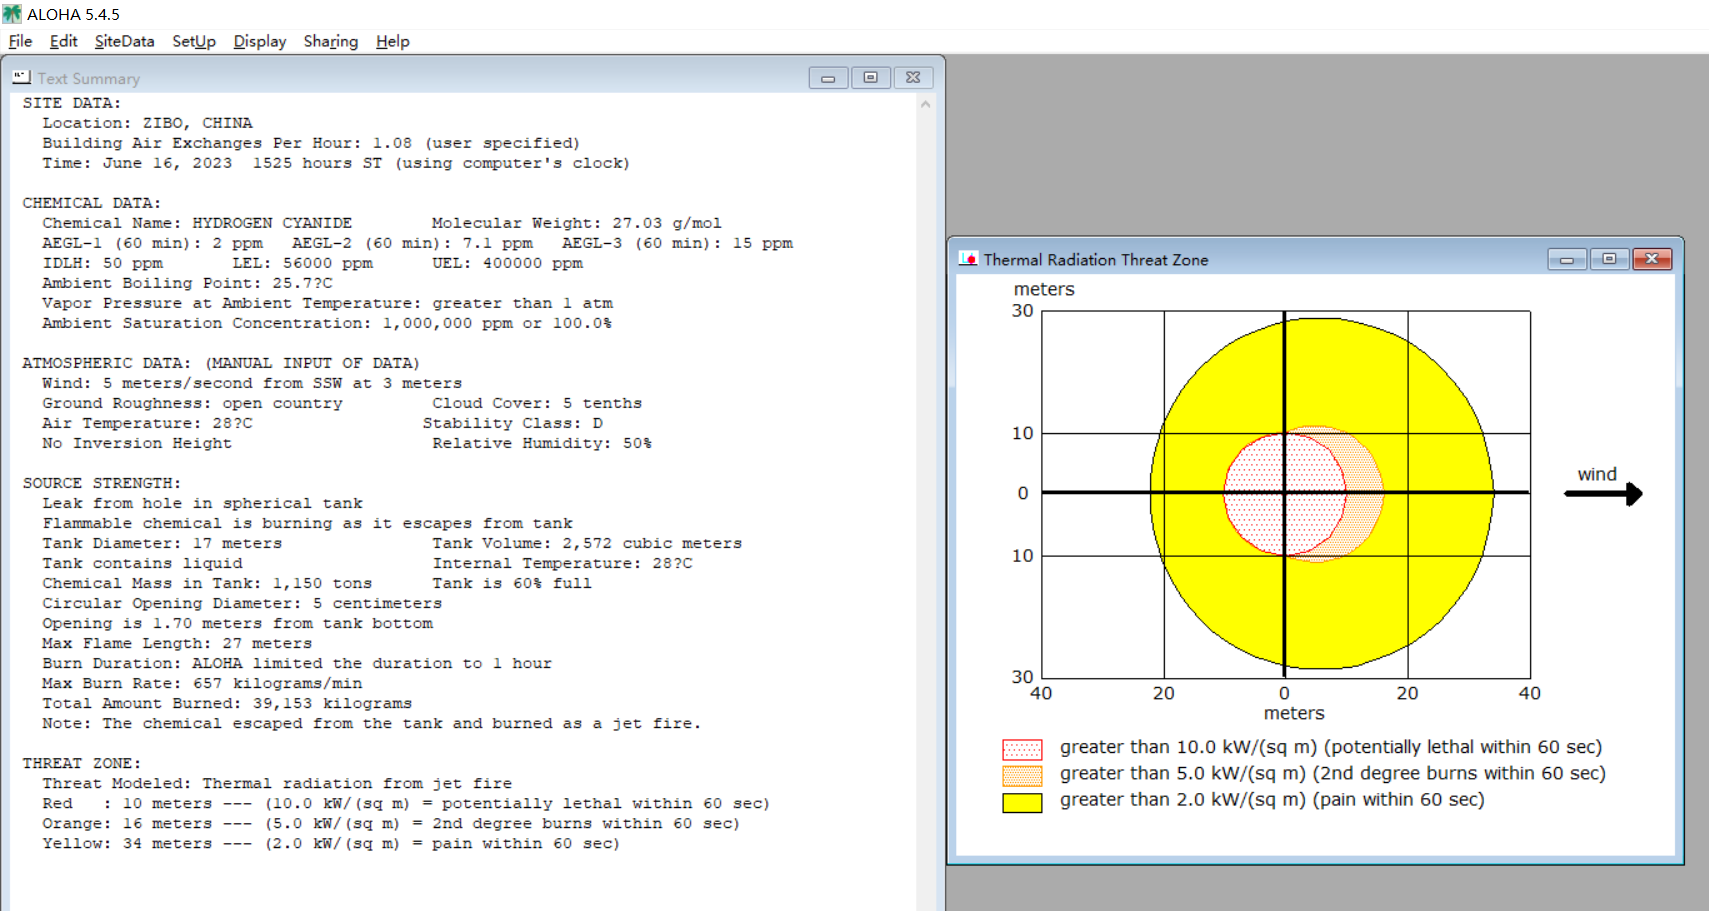Click "Chemical Mass in Tank: 1,150 tons" text
The height and width of the screenshot is (911, 1709).
(207, 583)
